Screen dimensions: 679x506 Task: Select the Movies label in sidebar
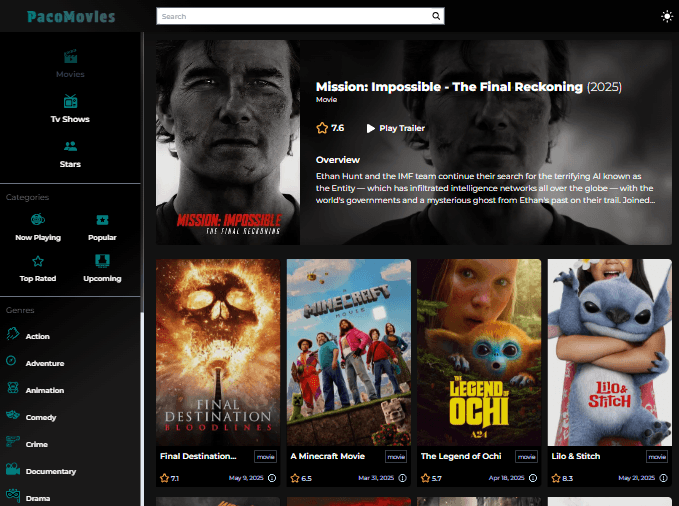(70, 74)
